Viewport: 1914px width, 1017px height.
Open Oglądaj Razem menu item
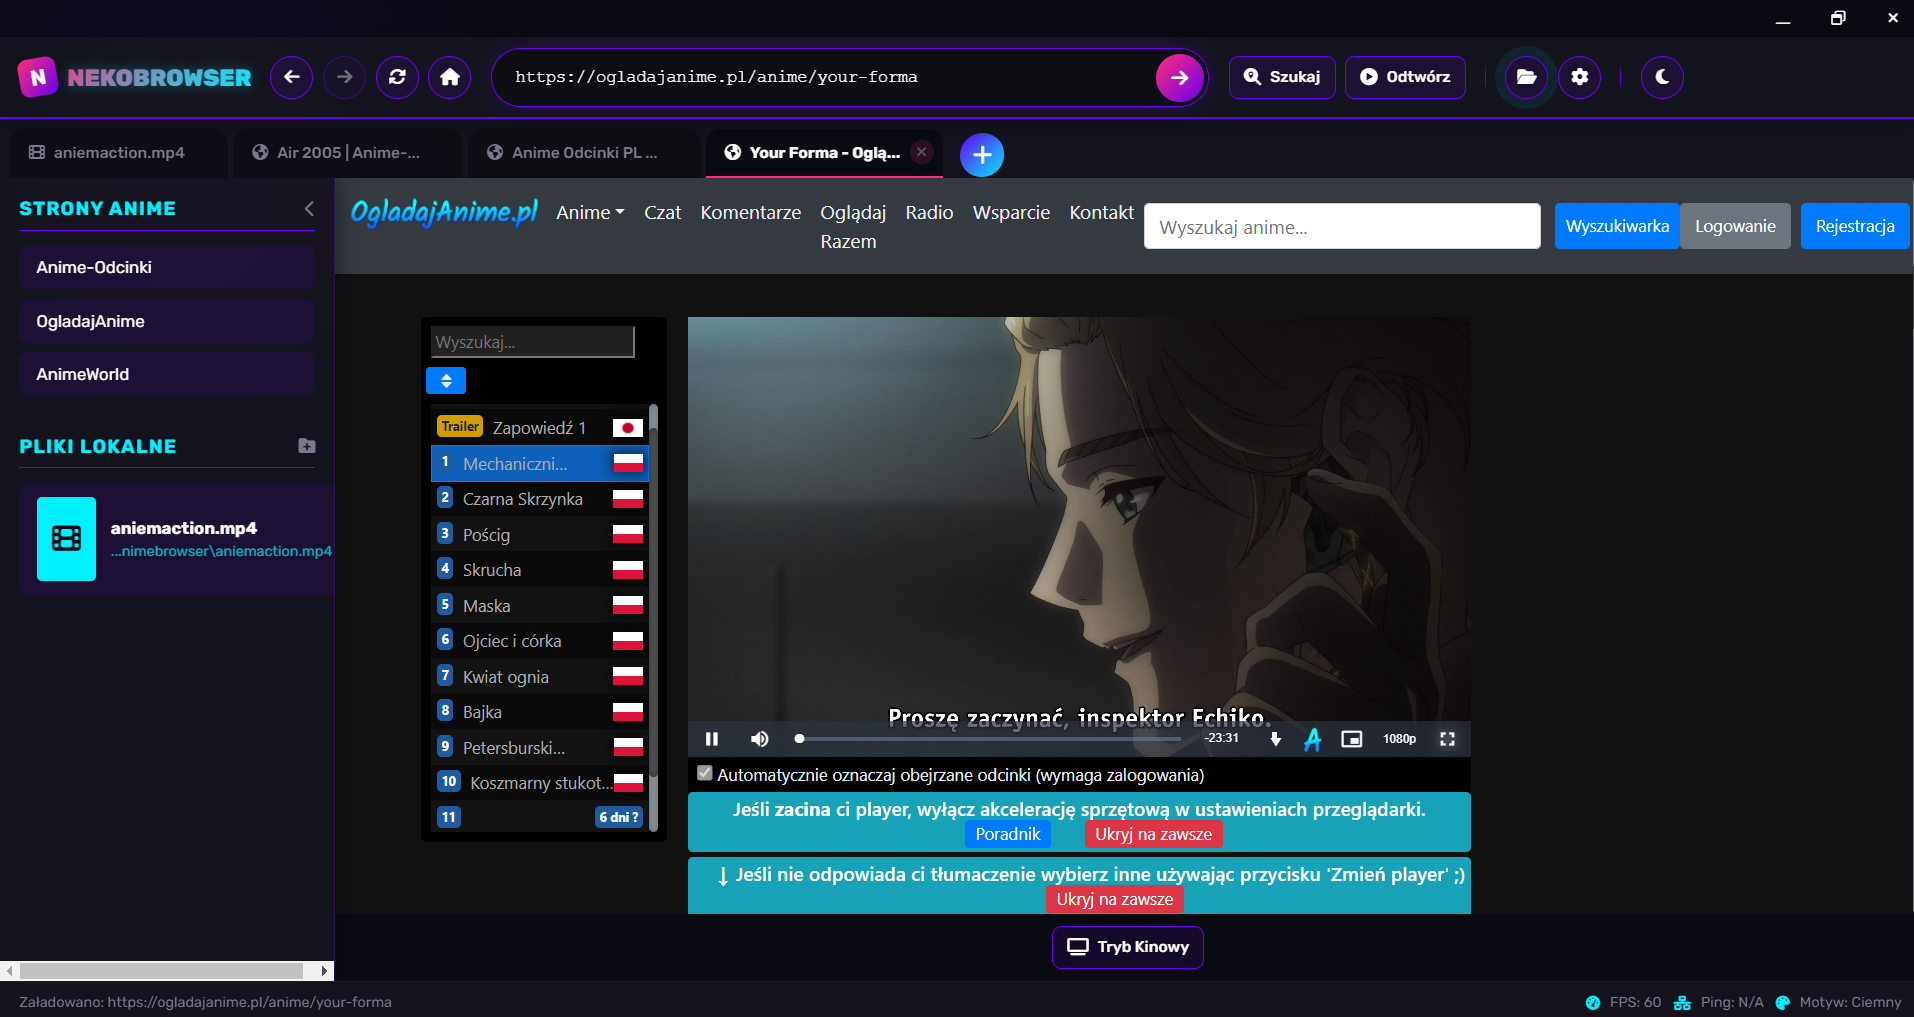853,227
